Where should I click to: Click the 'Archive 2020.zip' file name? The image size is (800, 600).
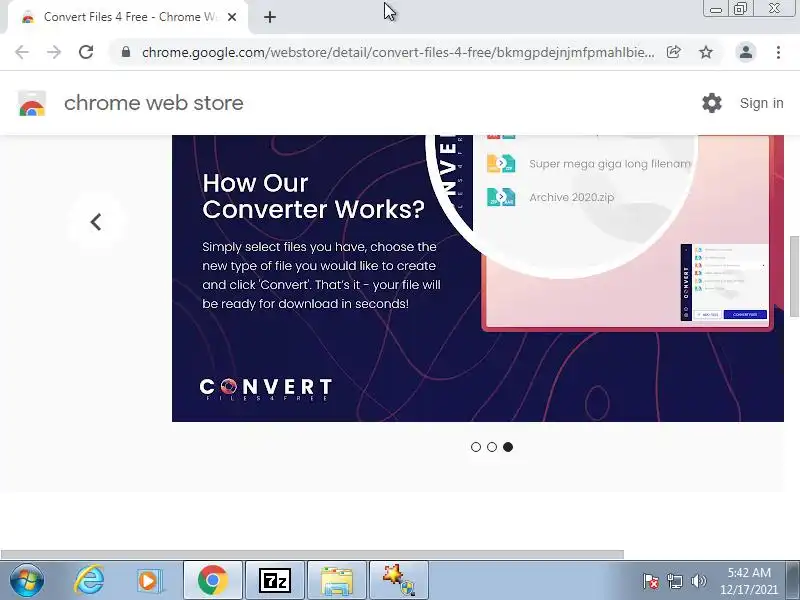pyautogui.click(x=571, y=197)
